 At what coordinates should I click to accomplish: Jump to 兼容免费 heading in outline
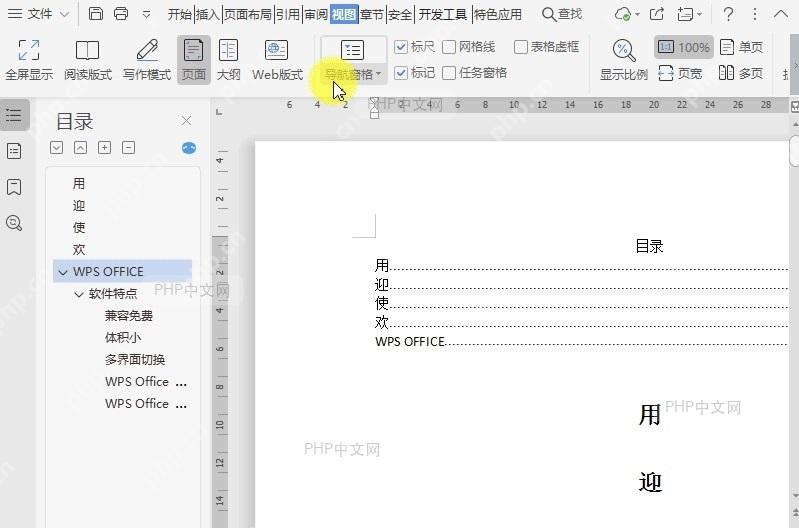[x=129, y=315]
